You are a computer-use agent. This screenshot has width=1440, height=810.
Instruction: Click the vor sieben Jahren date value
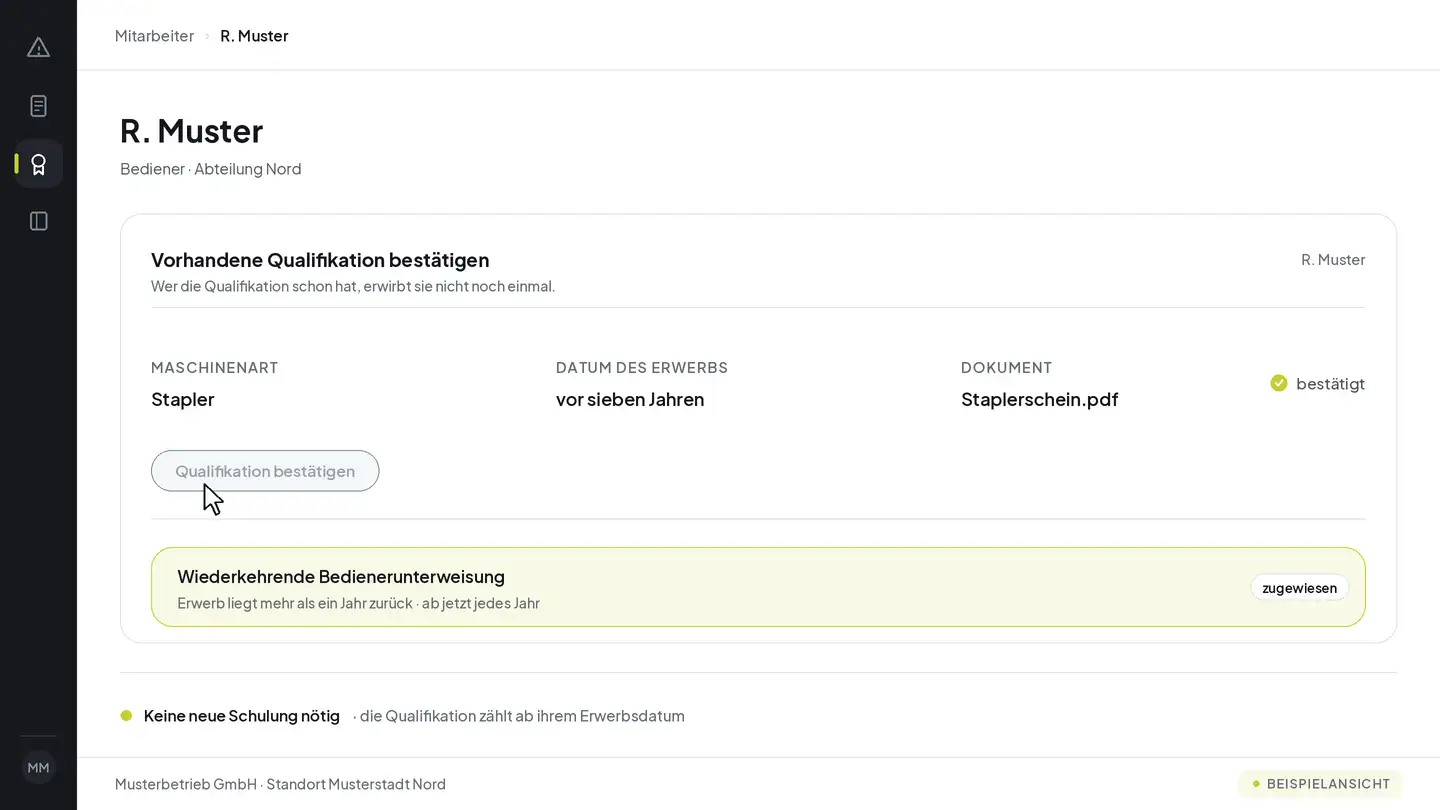pyautogui.click(x=630, y=399)
